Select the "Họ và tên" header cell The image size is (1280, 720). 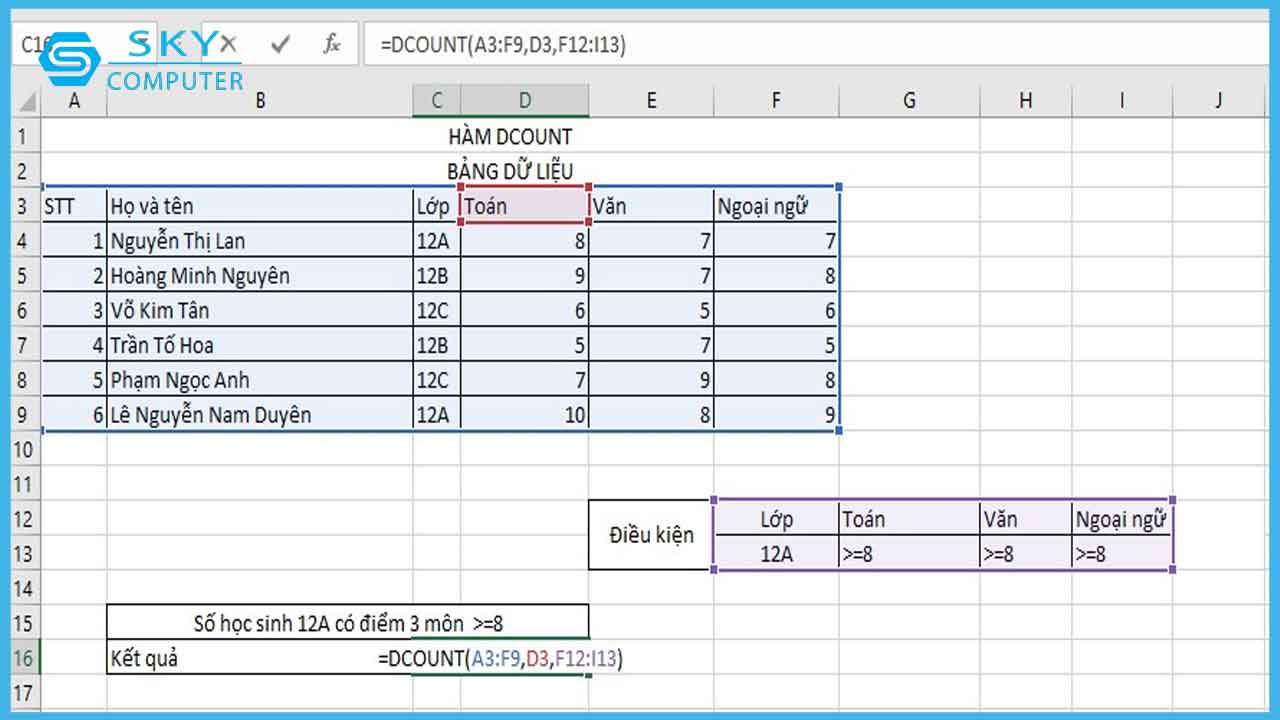[260, 206]
